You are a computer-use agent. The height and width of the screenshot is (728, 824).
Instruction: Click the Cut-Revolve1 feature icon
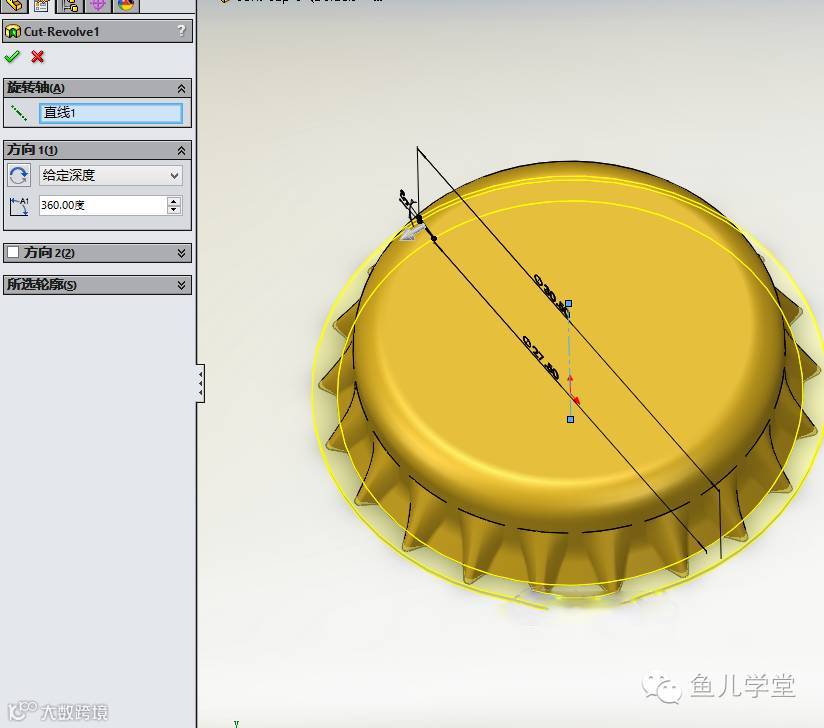click(13, 32)
